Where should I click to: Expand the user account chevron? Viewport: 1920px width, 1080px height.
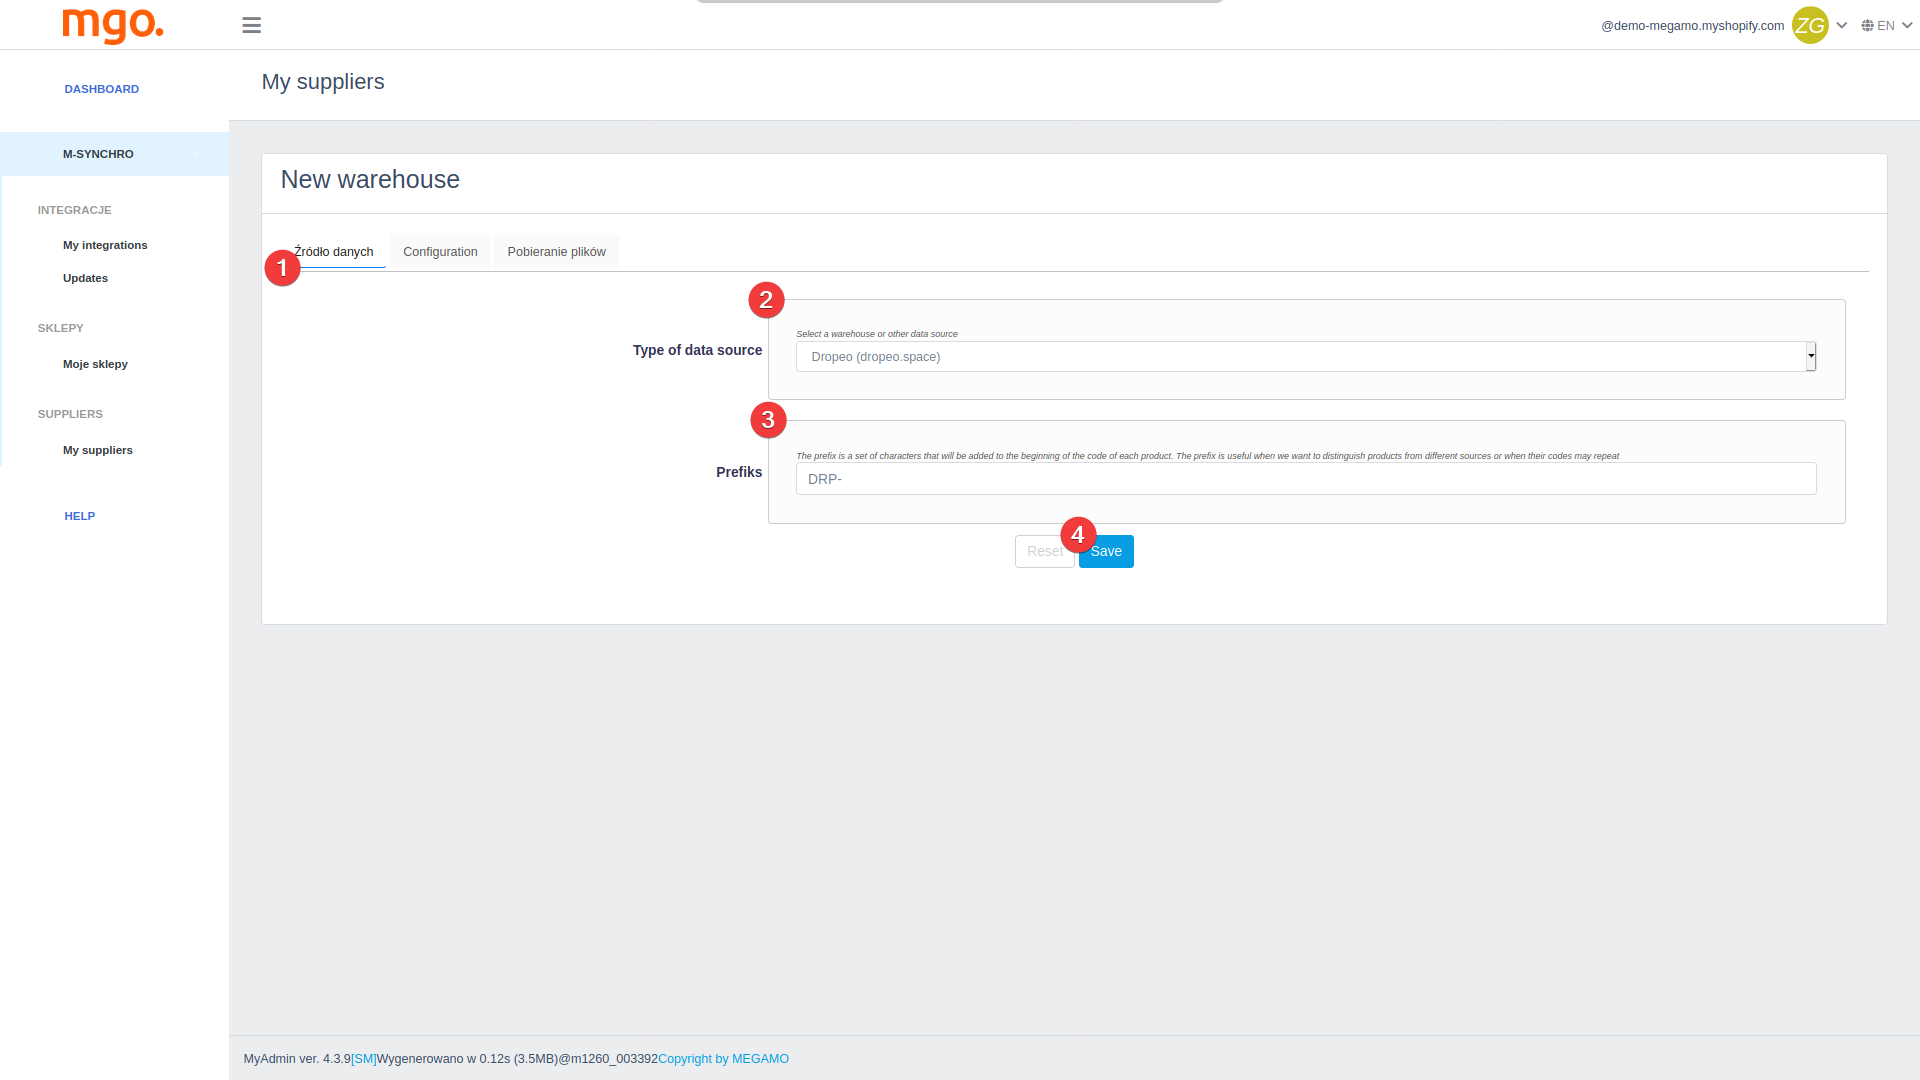tap(1842, 26)
